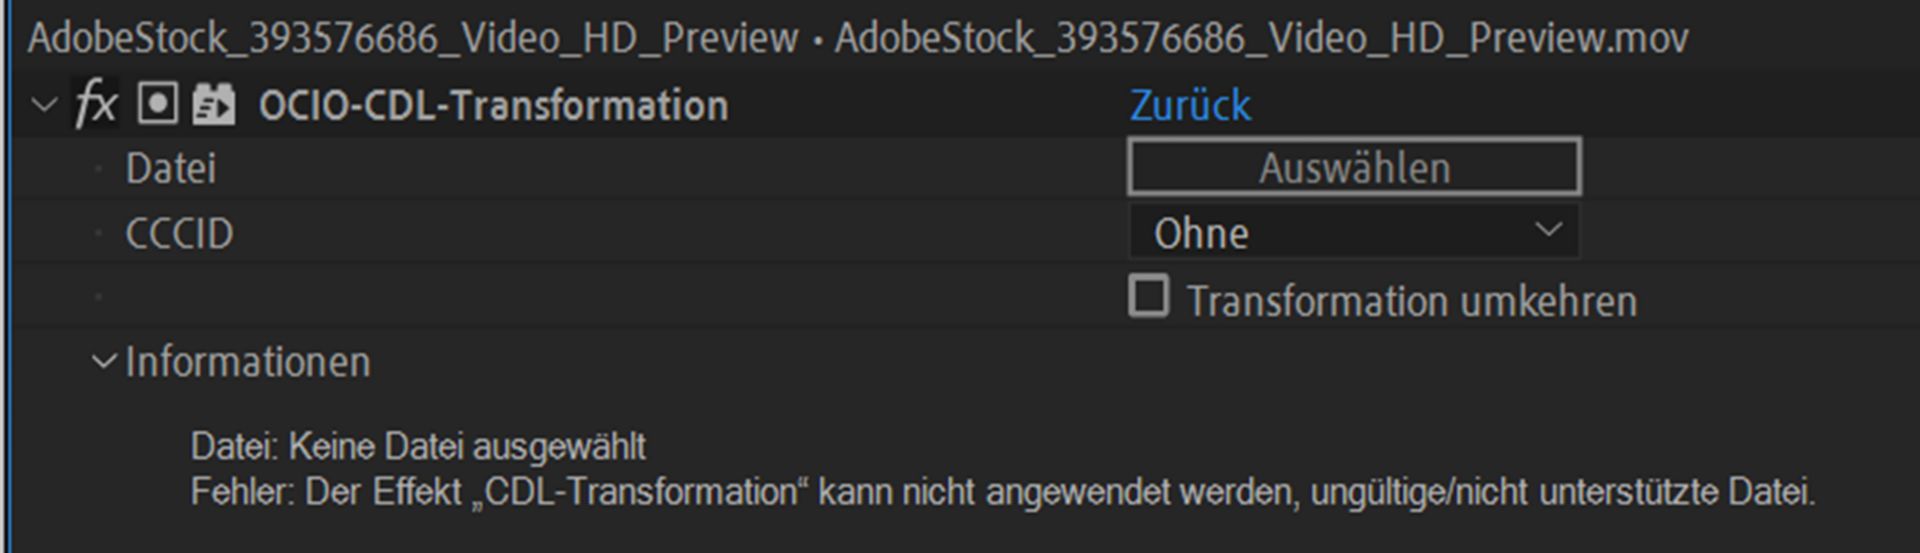Screen dimensions: 1920x553
Task: Select the OCIO-CDL-Transformation effect name
Action: click(x=493, y=105)
